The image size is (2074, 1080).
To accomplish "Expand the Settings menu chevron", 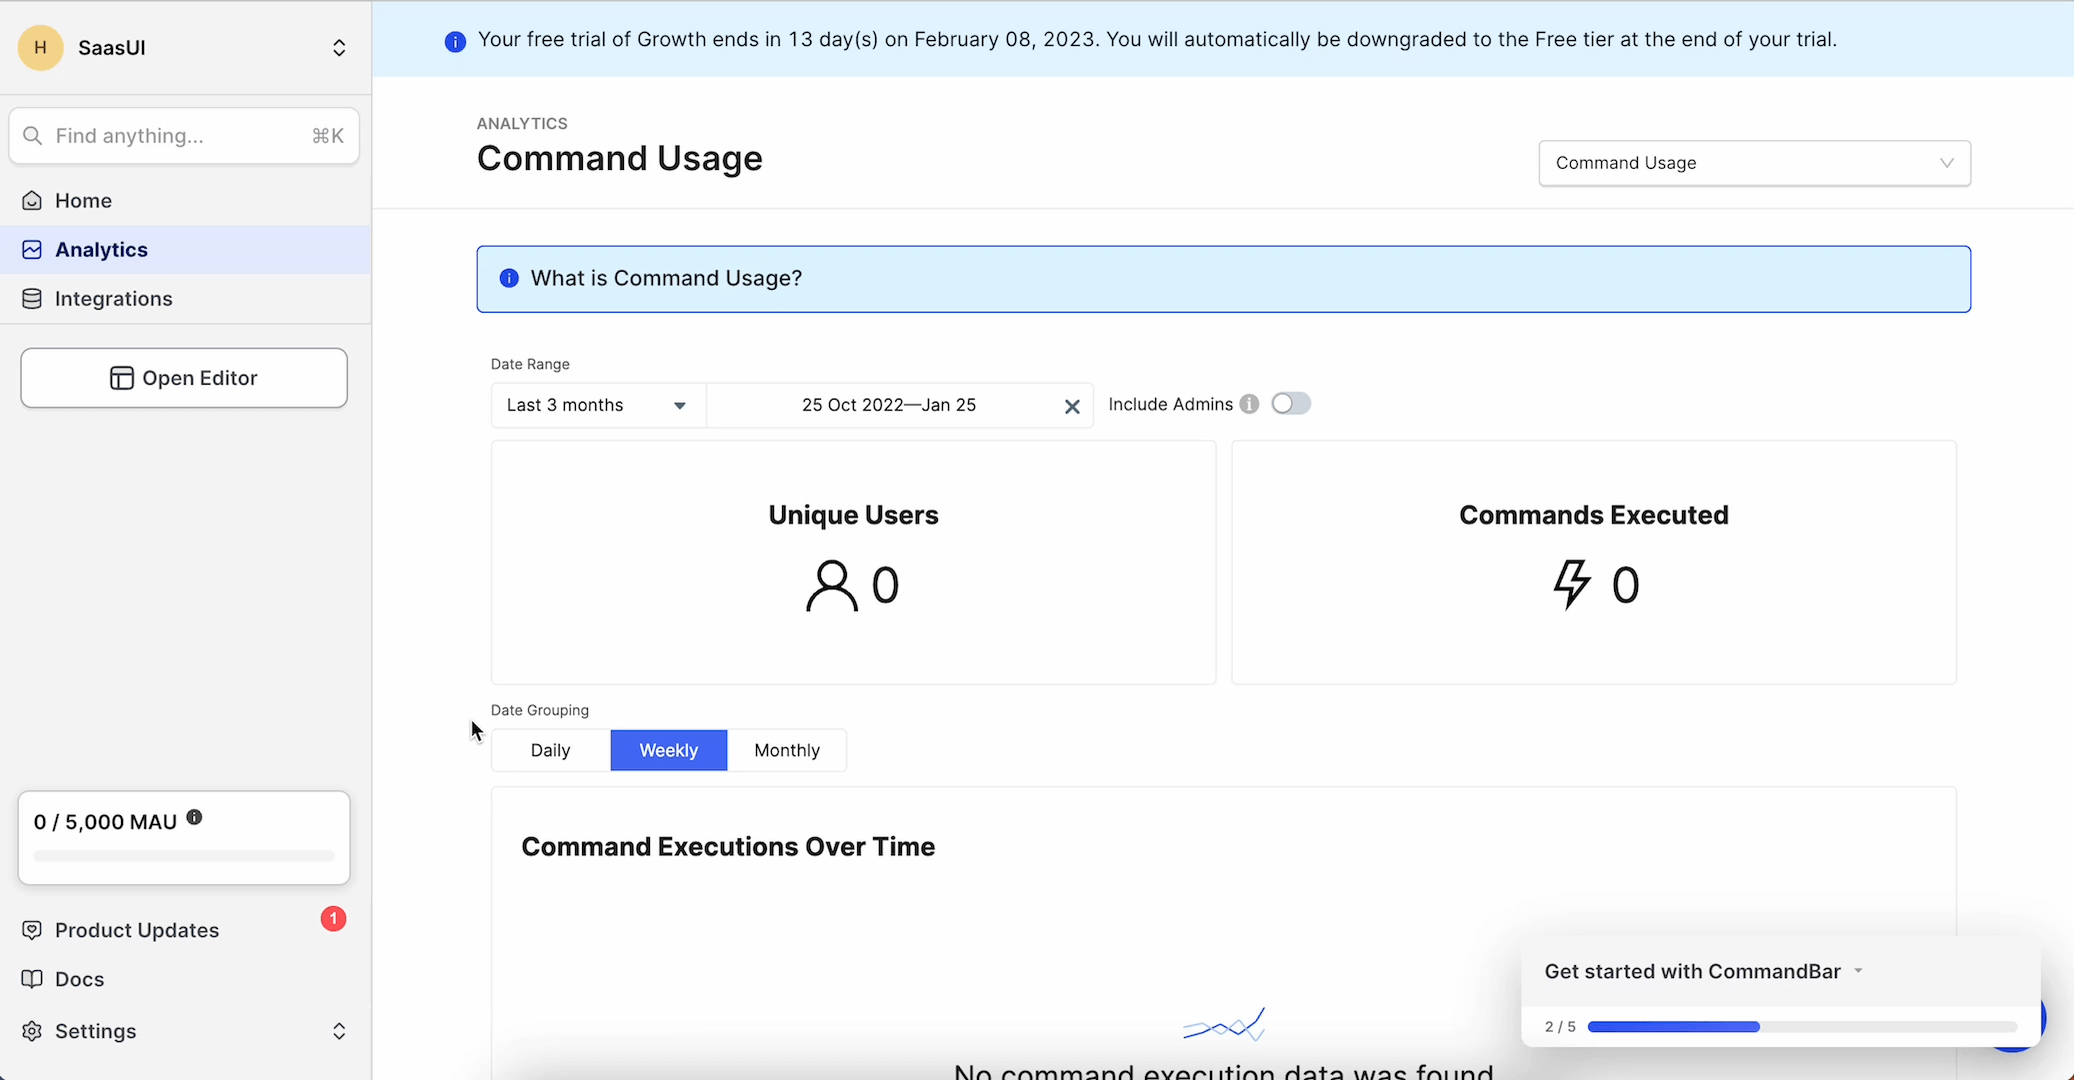I will pyautogui.click(x=339, y=1031).
